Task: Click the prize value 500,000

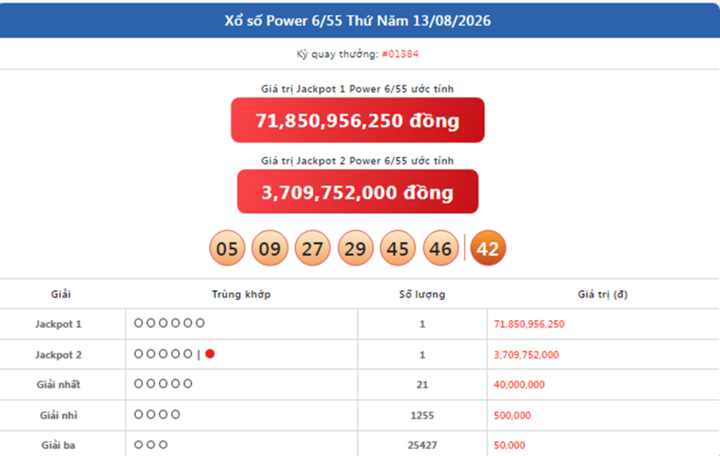Action: coord(512,416)
